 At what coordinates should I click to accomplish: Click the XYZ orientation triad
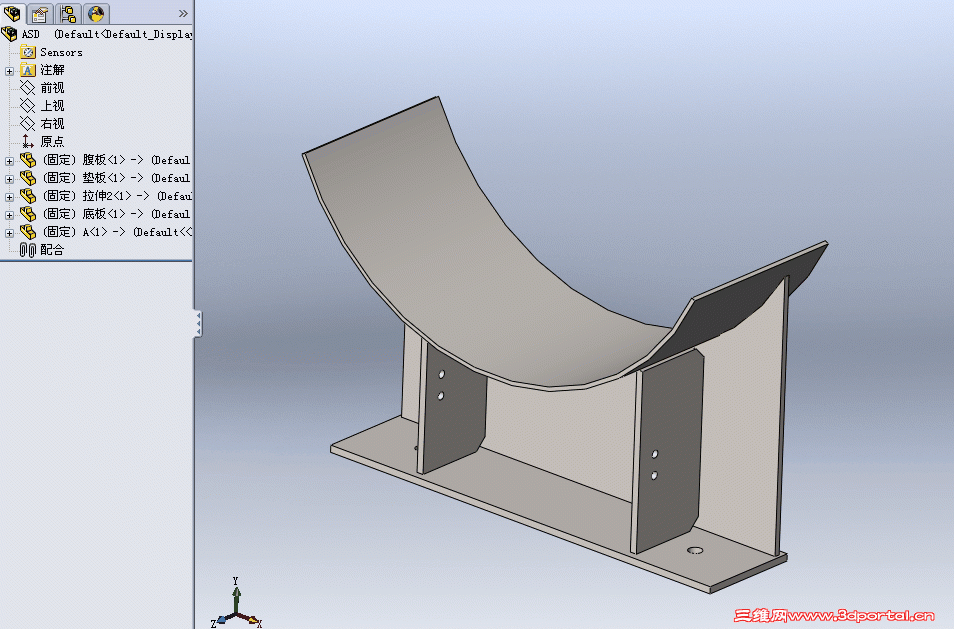[x=236, y=602]
